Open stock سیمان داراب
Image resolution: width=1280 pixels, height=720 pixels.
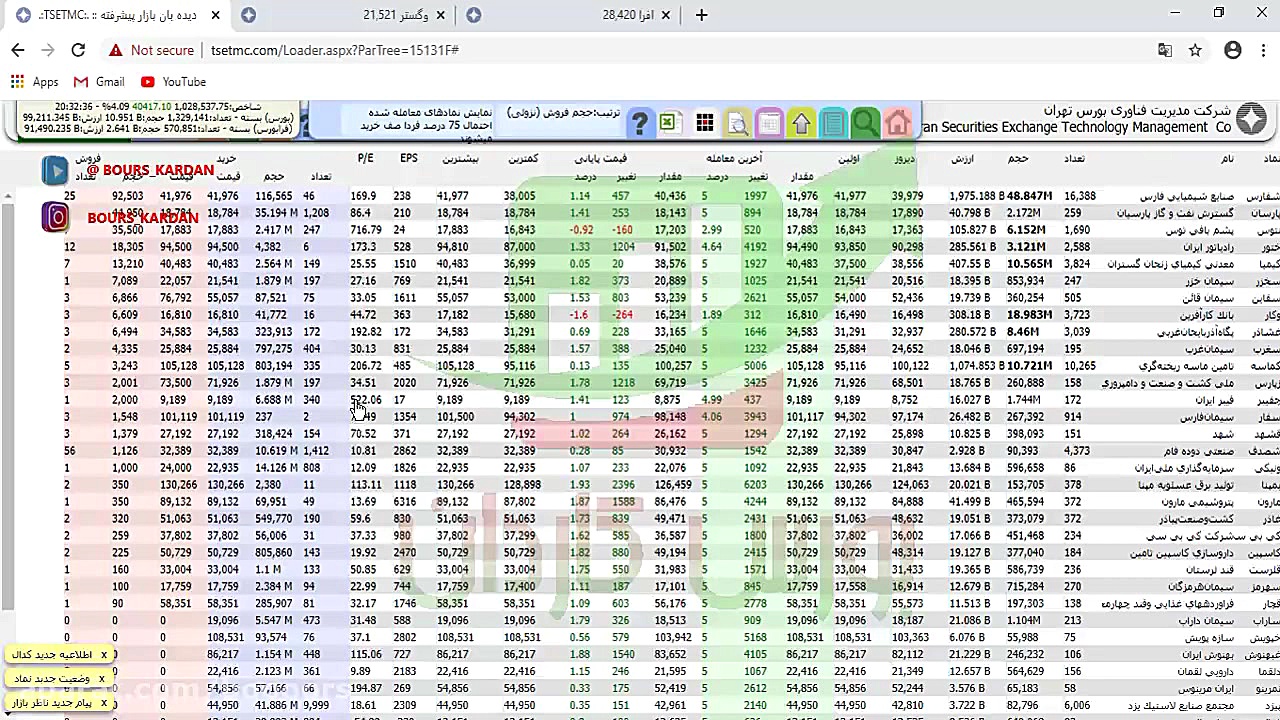pos(1206,621)
